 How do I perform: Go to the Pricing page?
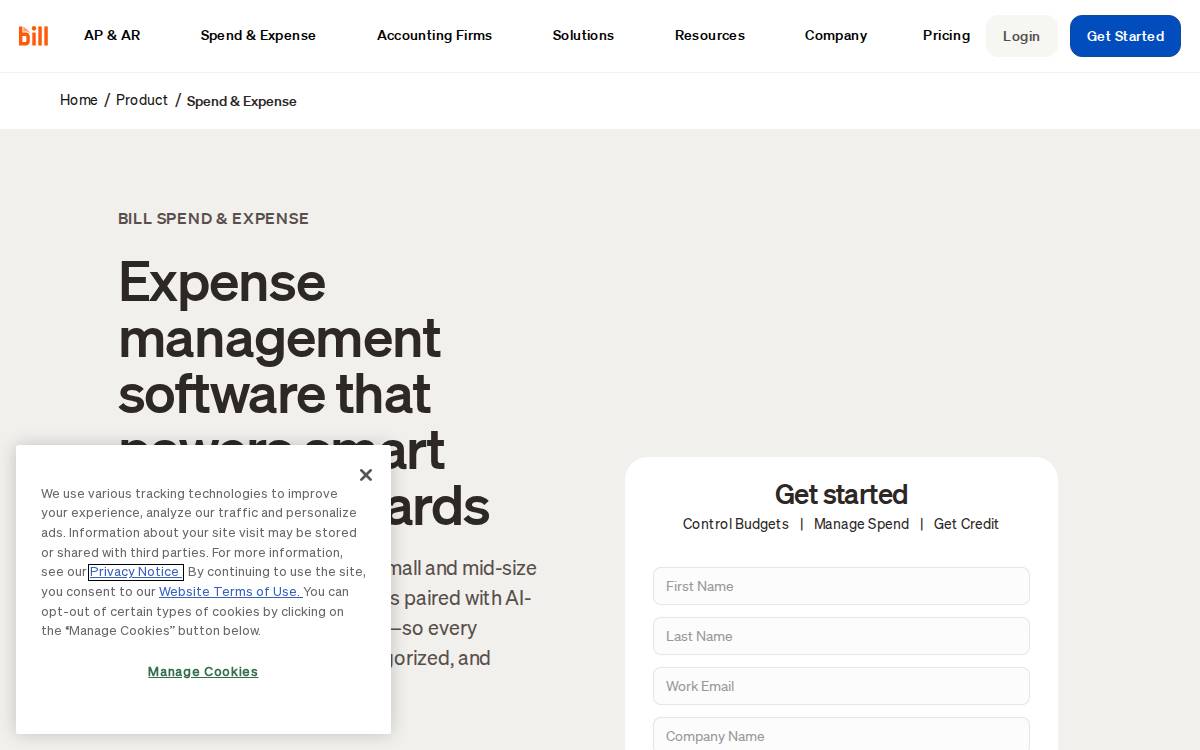[946, 35]
